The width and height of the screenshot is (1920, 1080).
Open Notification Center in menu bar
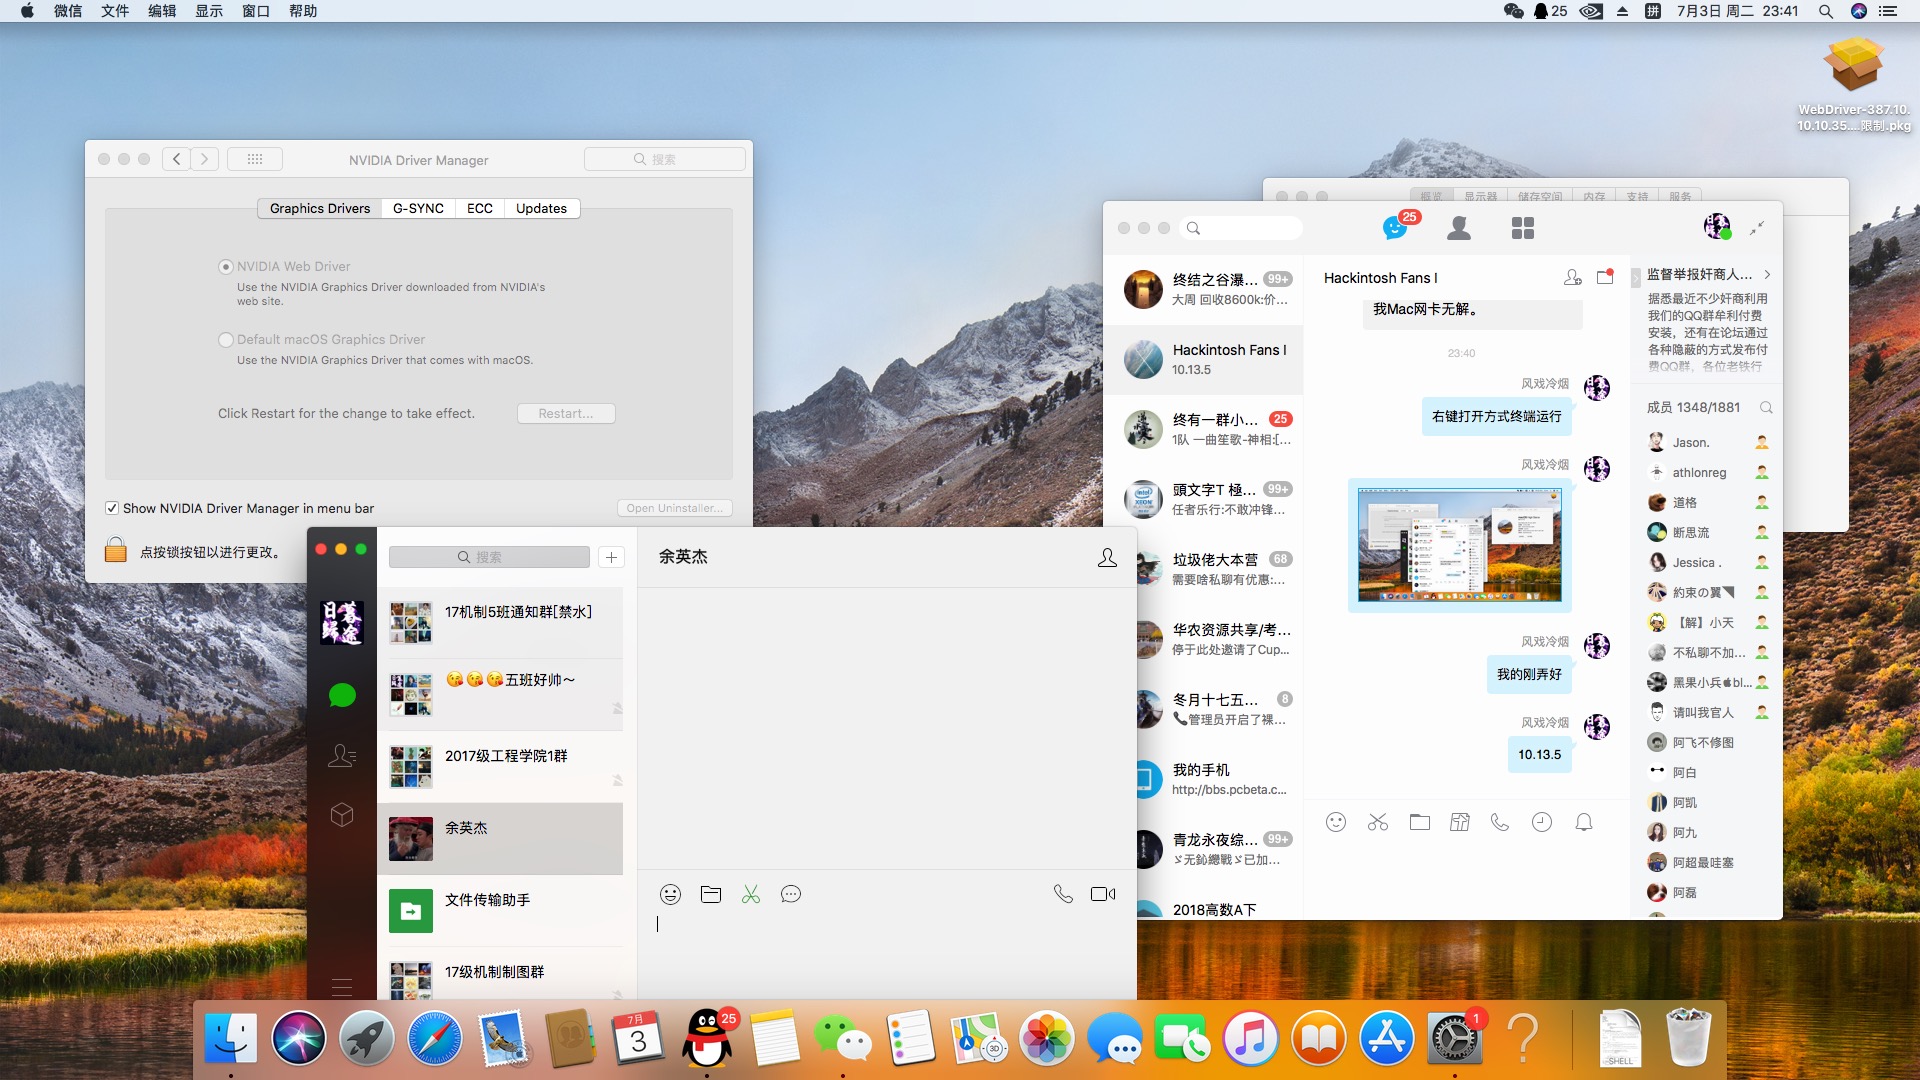pyautogui.click(x=1888, y=11)
